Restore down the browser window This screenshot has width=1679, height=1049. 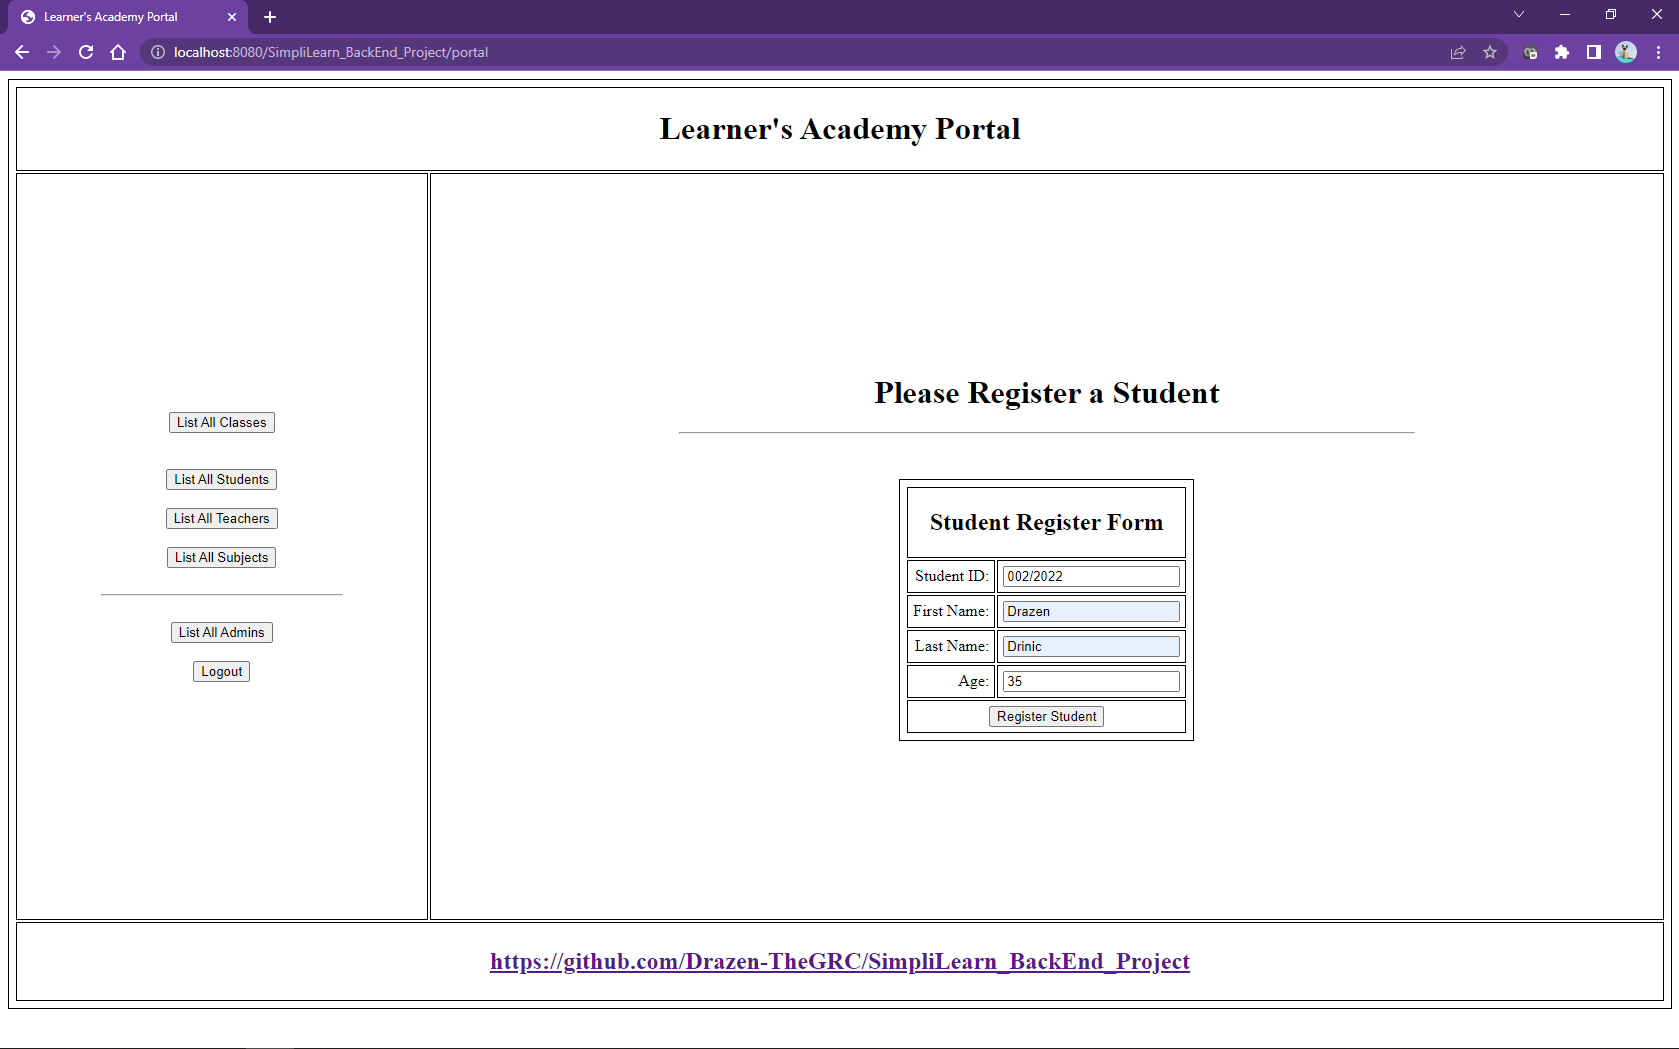coord(1611,14)
